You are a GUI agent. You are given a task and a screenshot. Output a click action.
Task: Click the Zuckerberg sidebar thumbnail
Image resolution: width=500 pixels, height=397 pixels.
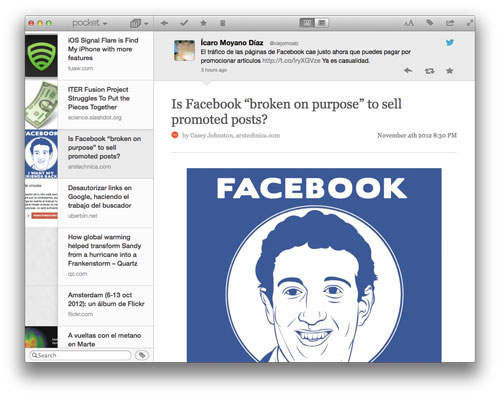[41, 154]
